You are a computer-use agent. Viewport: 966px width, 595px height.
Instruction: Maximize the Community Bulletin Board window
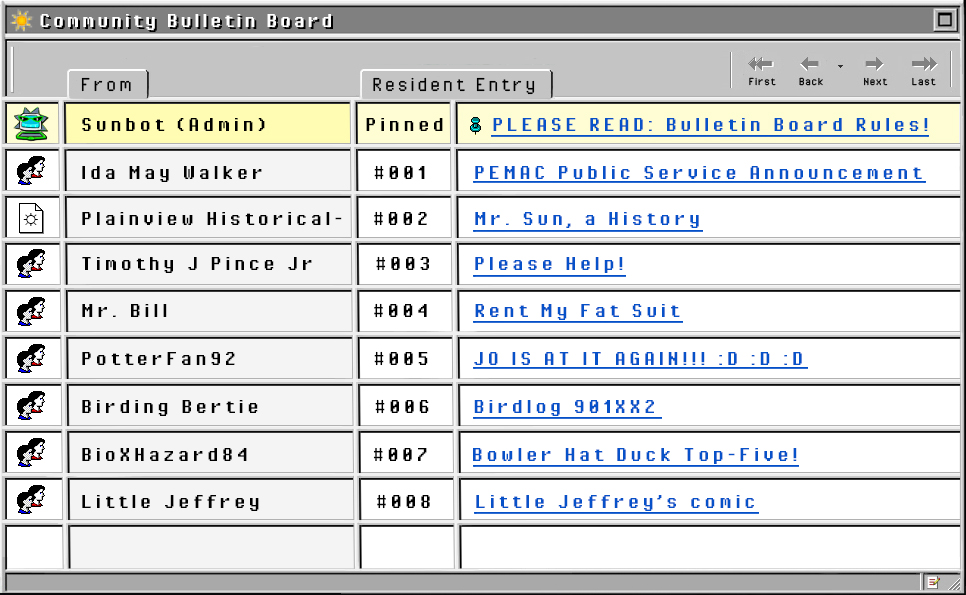[x=944, y=20]
